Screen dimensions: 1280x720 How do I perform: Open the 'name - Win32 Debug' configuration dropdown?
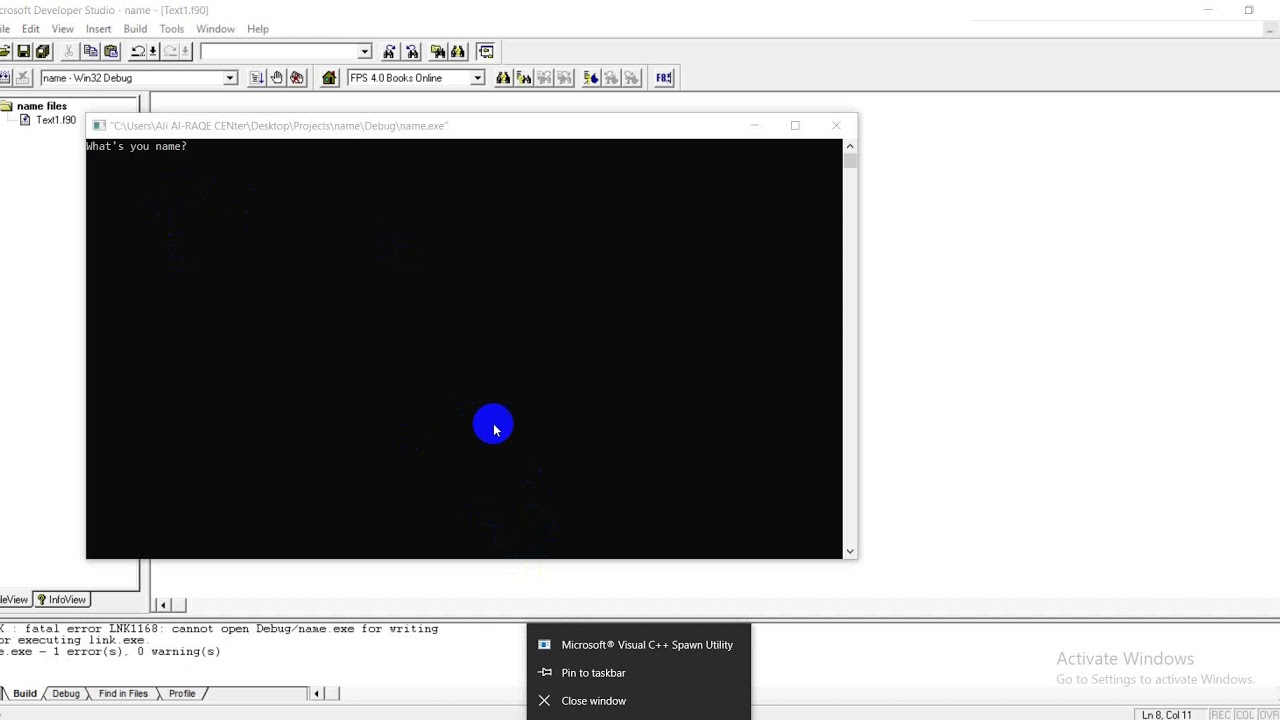tap(230, 78)
